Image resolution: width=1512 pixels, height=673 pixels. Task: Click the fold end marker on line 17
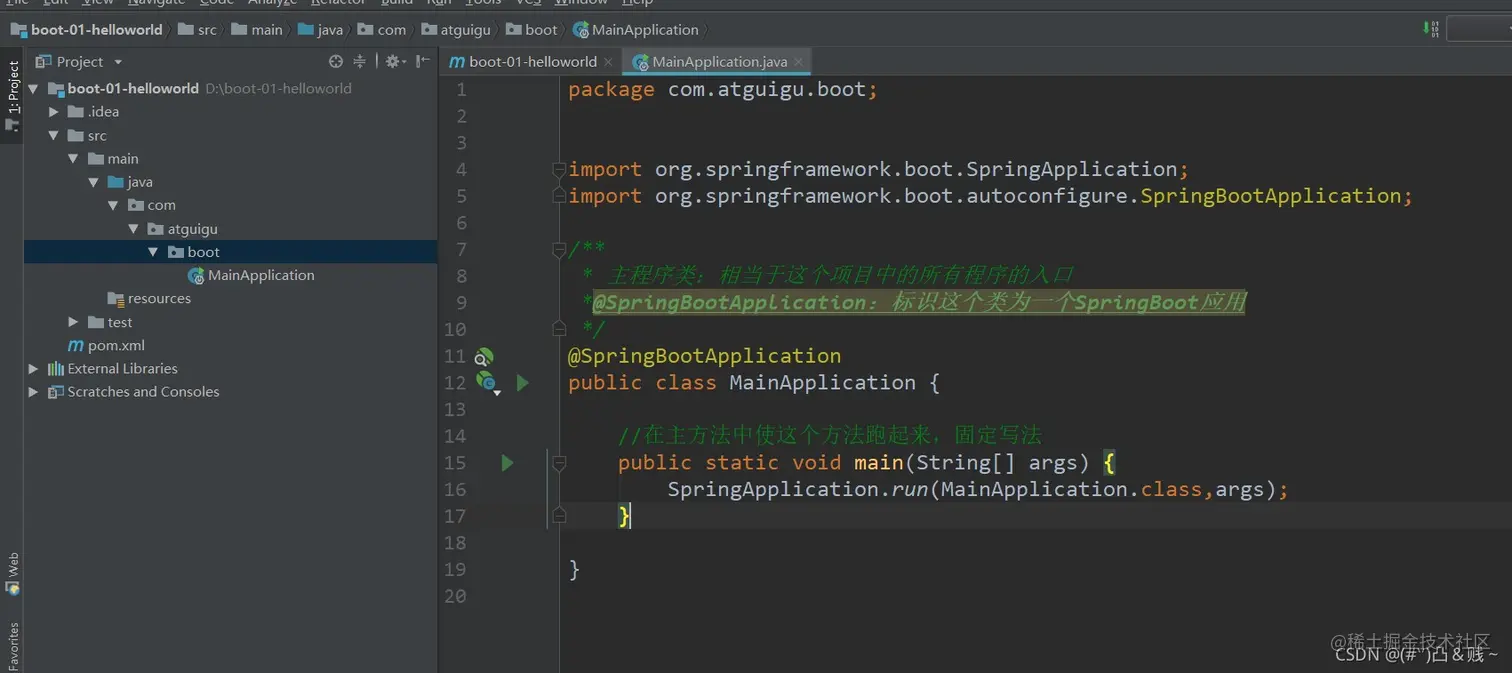point(559,516)
